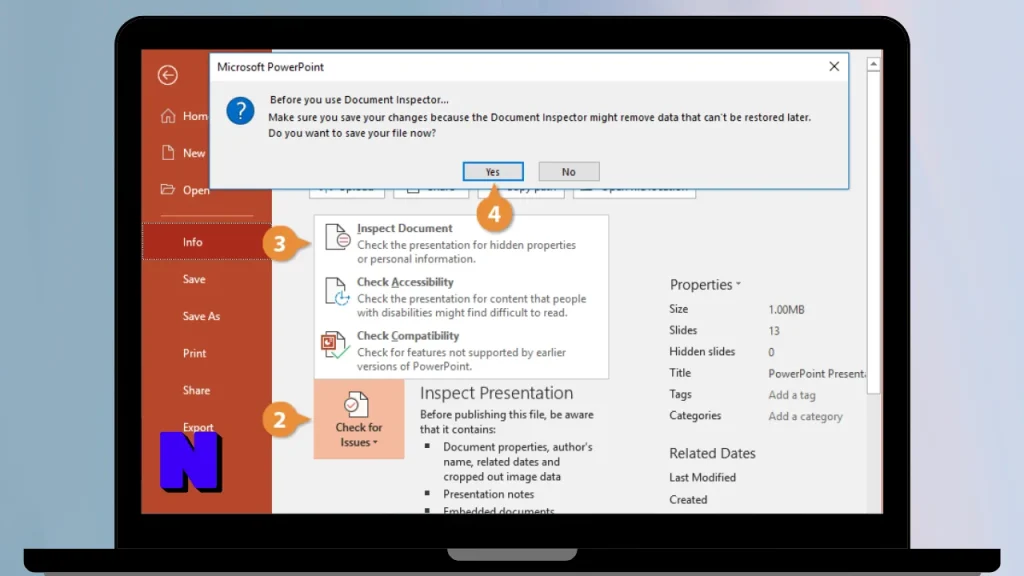The height and width of the screenshot is (576, 1024).
Task: Click the Inspect Presentation heading
Action: [496, 392]
